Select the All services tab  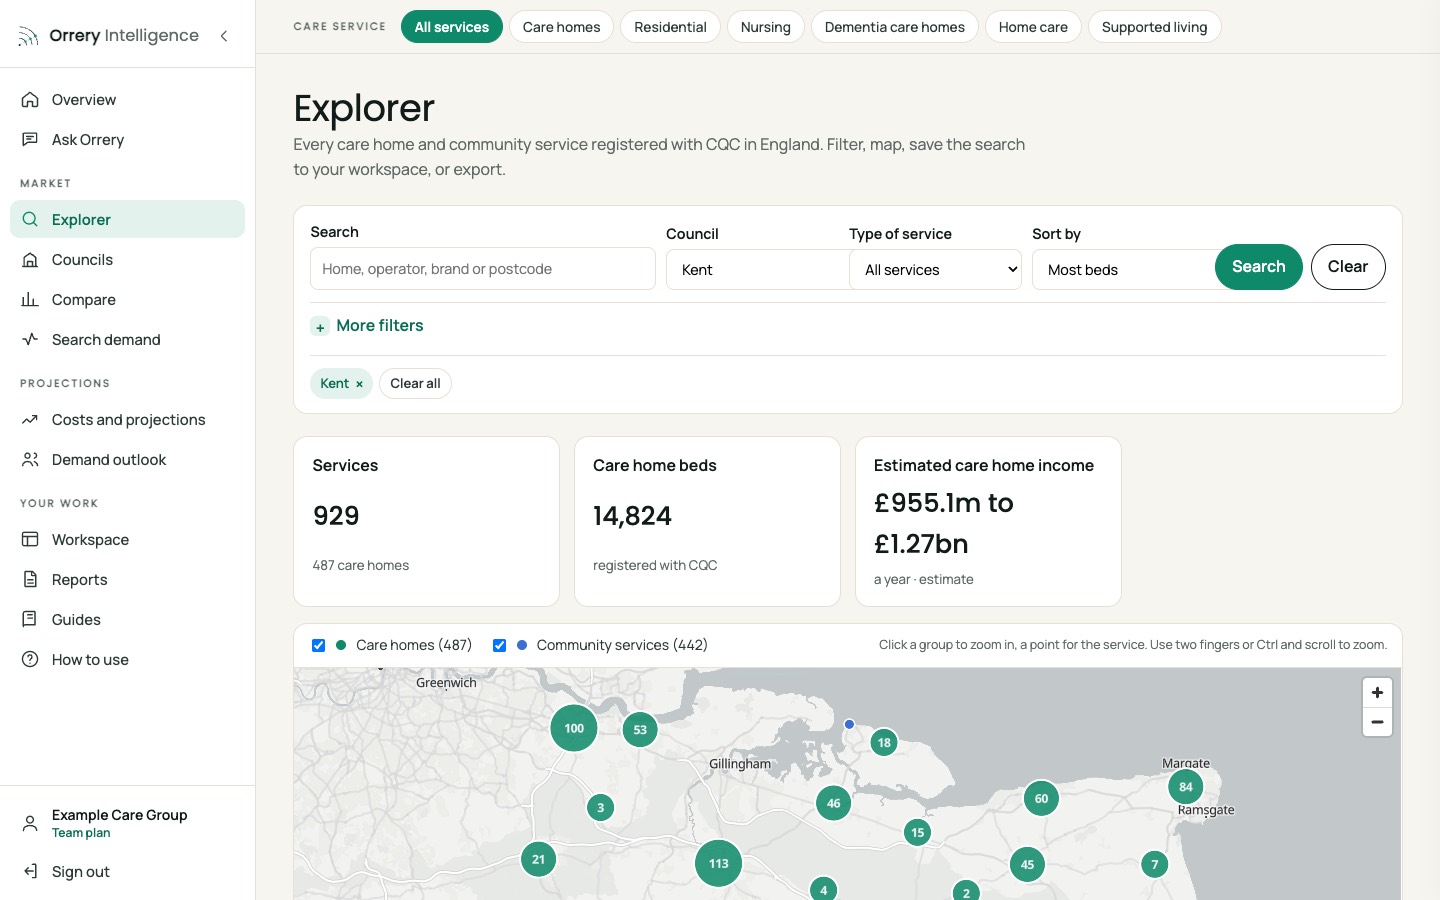point(452,27)
